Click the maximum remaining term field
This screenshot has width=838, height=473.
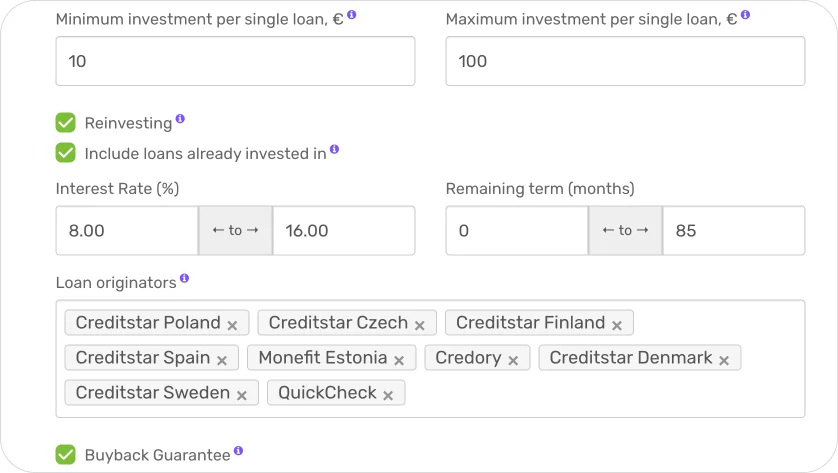pyautogui.click(x=733, y=231)
